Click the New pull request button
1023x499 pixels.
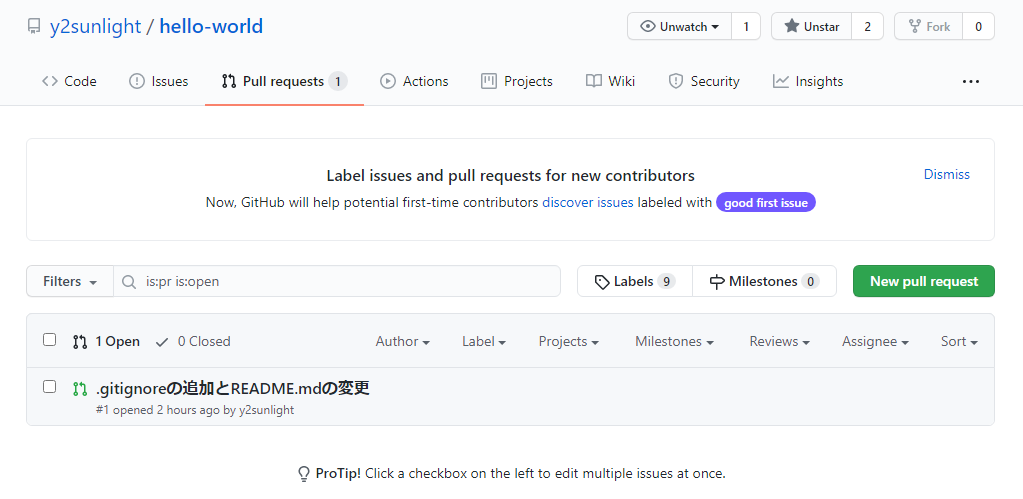(923, 281)
